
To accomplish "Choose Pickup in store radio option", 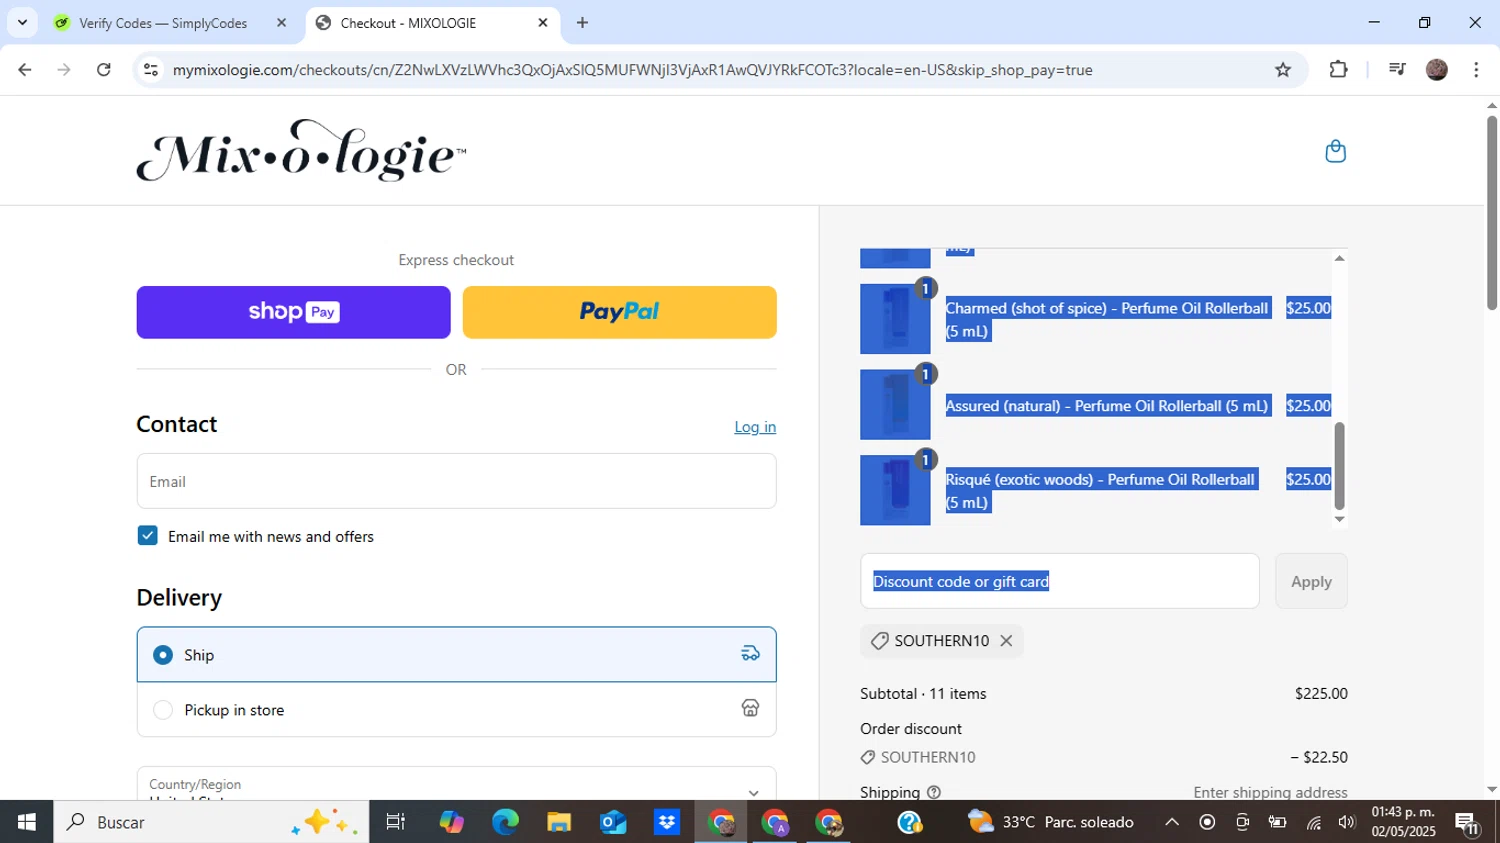I will (x=163, y=710).
